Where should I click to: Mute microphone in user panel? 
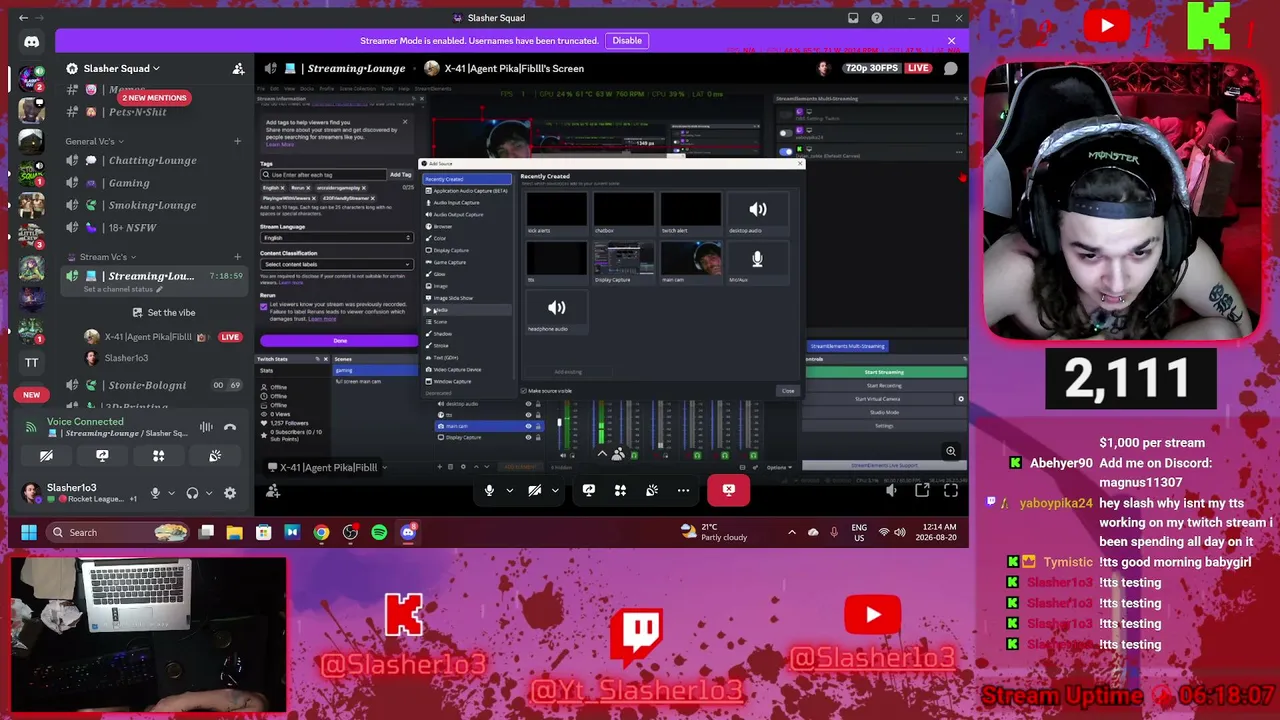tap(155, 493)
